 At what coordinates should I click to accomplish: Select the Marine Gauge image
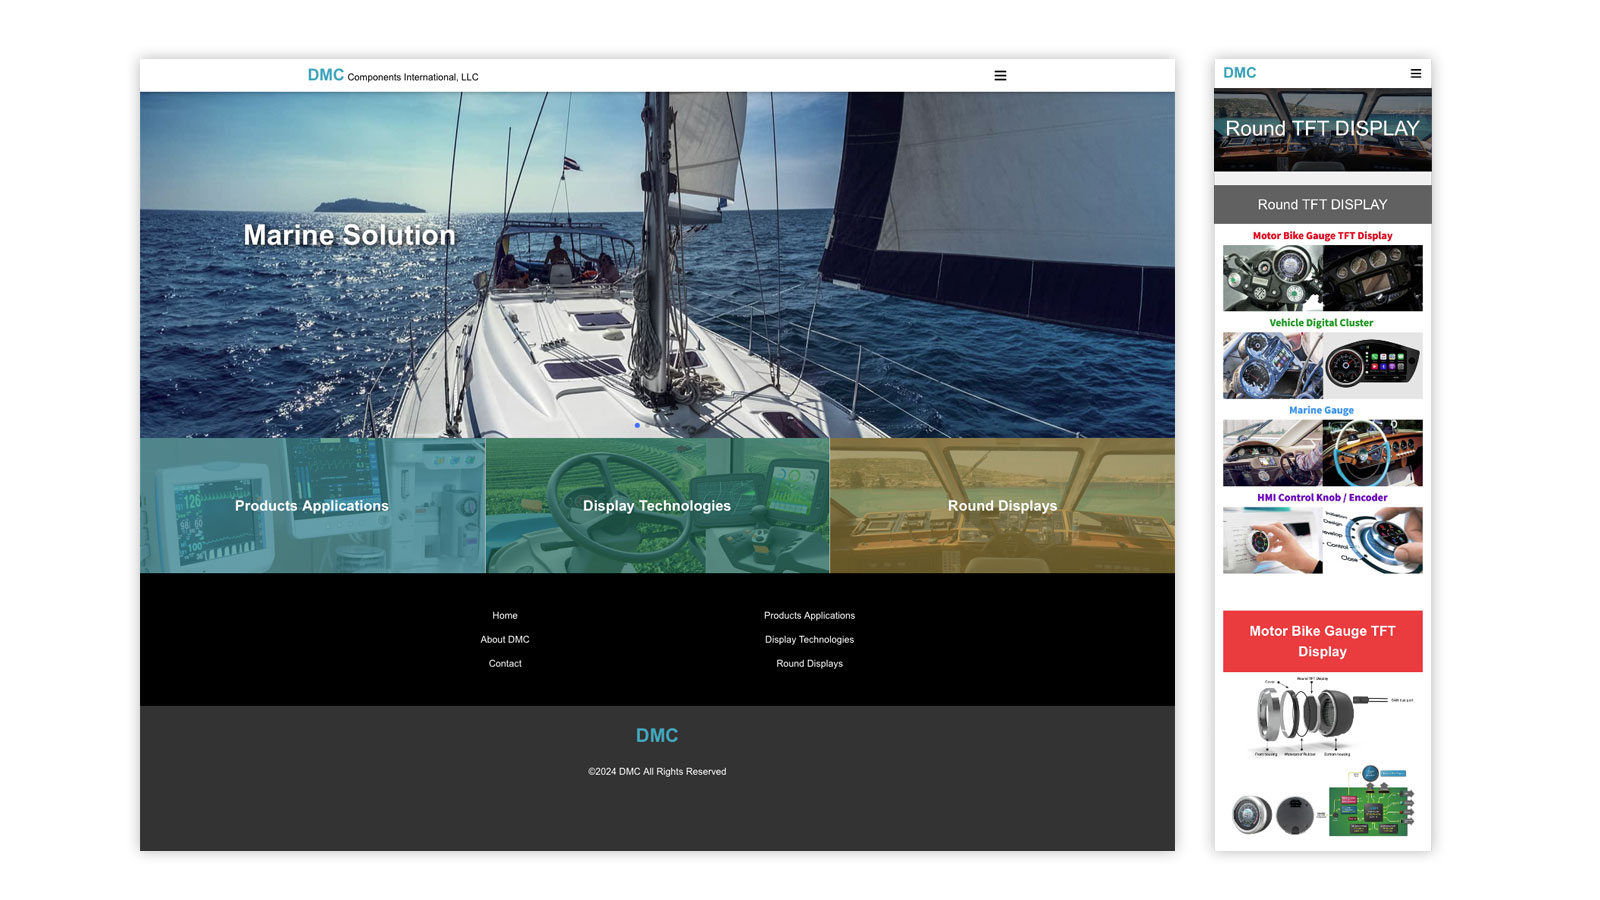(x=1322, y=452)
